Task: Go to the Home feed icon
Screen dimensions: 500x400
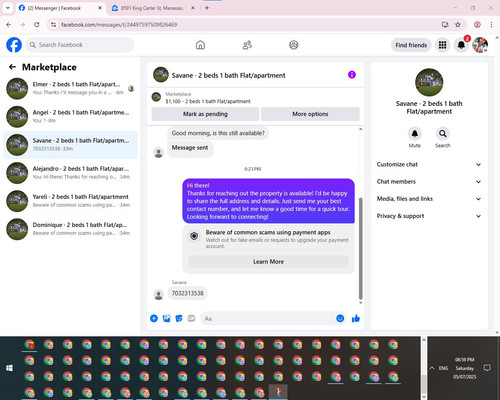Action: [x=200, y=45]
